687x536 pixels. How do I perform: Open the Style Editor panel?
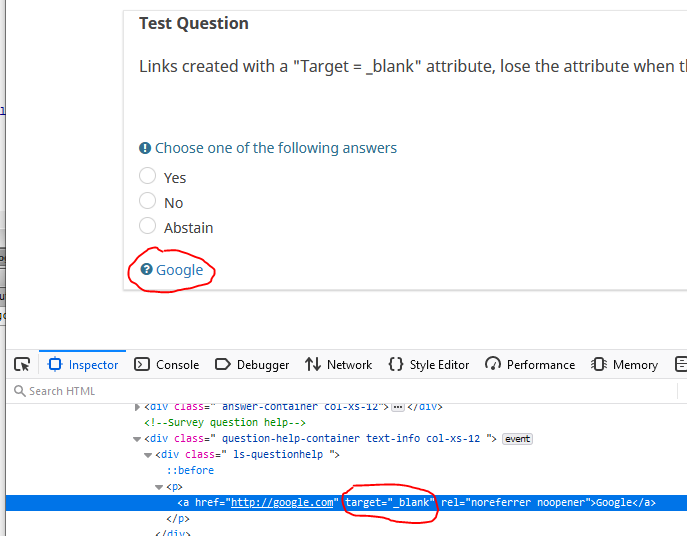click(x=428, y=365)
